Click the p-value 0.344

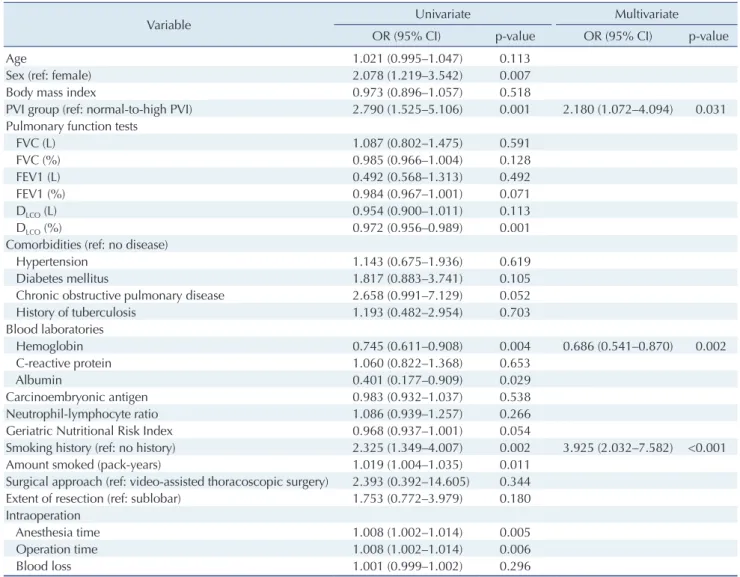point(515,482)
